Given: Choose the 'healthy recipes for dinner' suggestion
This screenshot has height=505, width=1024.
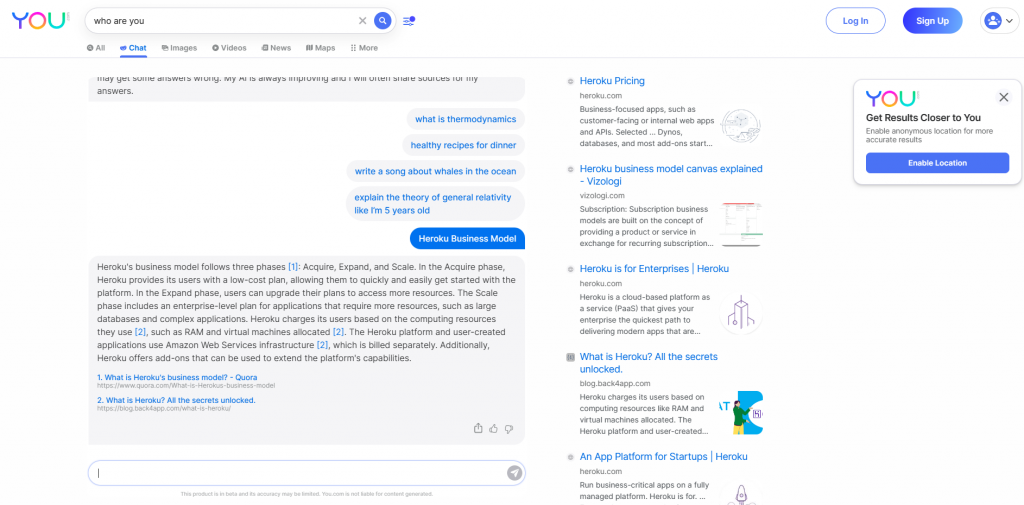Looking at the screenshot, I should (x=464, y=145).
